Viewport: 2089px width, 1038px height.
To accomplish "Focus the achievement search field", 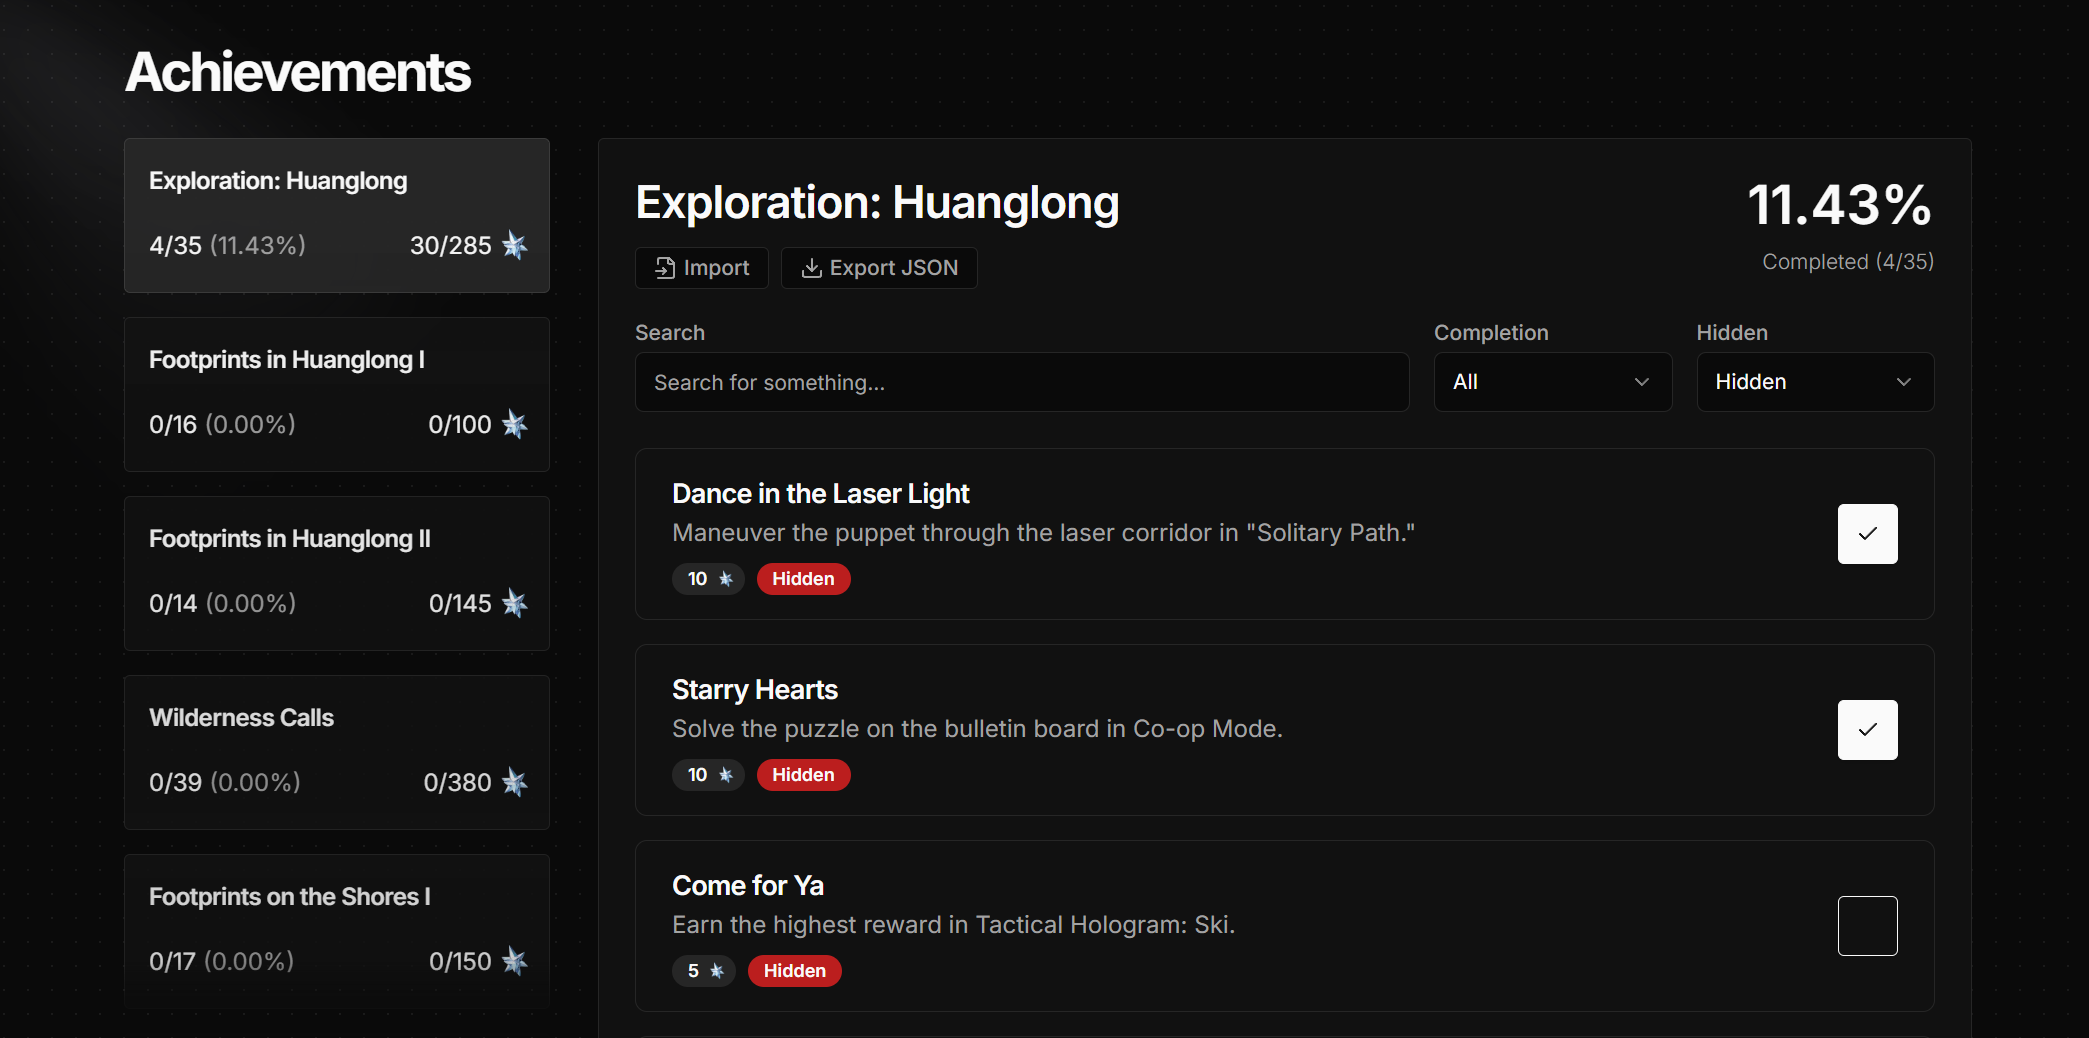I will coord(1021,382).
